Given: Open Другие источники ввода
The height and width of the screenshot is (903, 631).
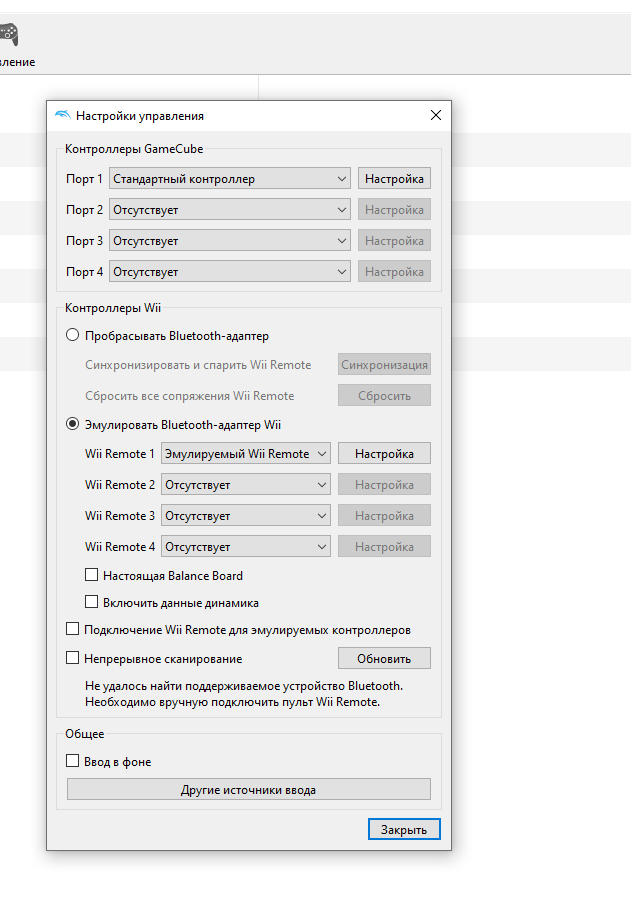Looking at the screenshot, I should coord(249,790).
